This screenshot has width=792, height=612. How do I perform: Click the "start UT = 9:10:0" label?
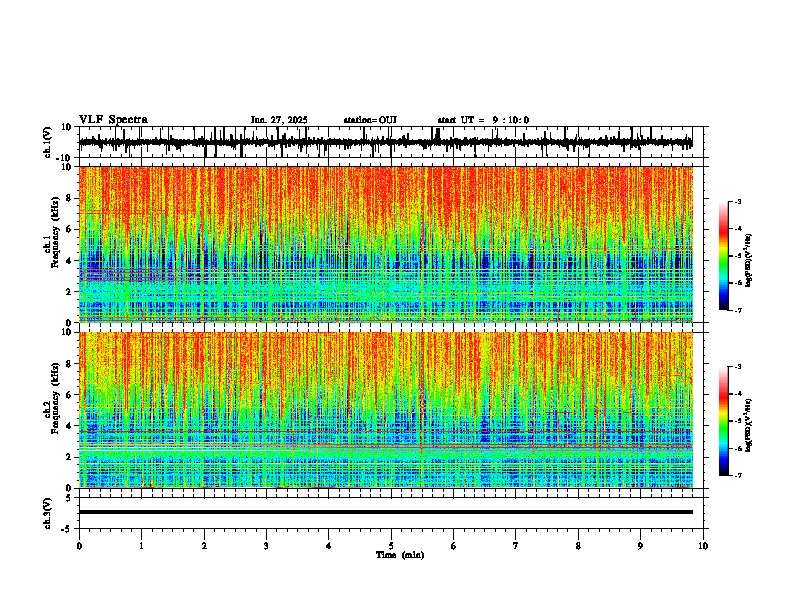pyautogui.click(x=483, y=120)
